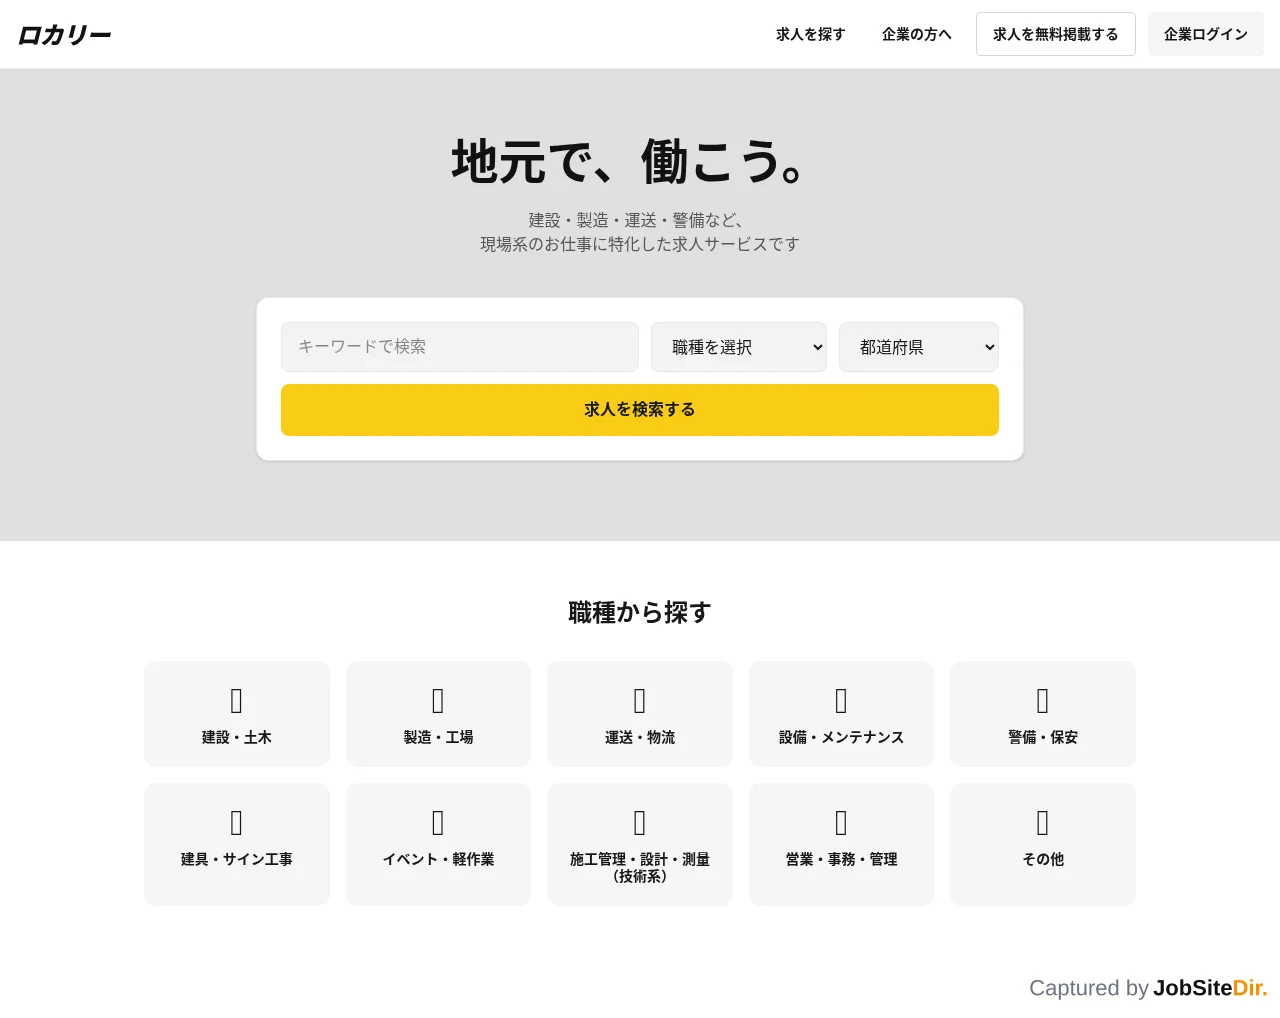Select the その他 category card

1043,844
